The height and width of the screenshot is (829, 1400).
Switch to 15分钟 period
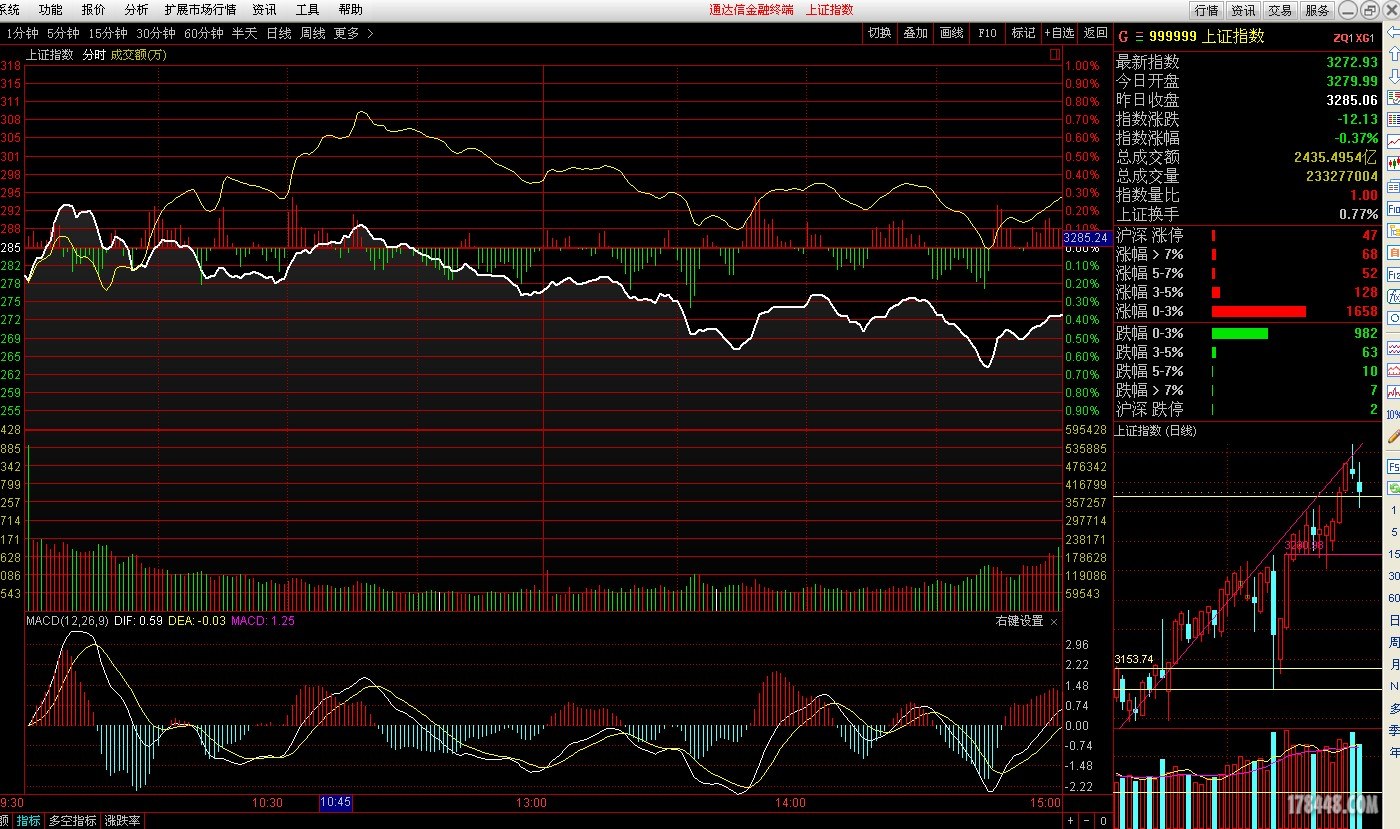[107, 33]
